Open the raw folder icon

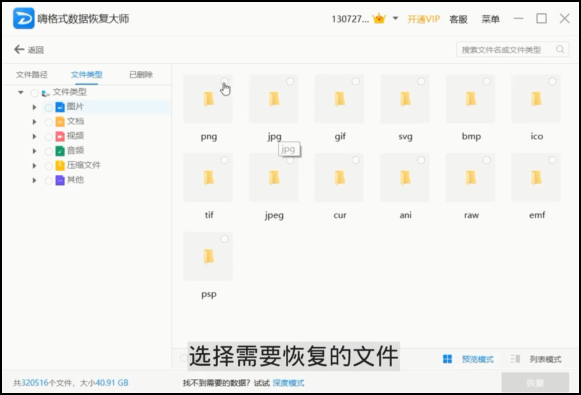tap(471, 178)
